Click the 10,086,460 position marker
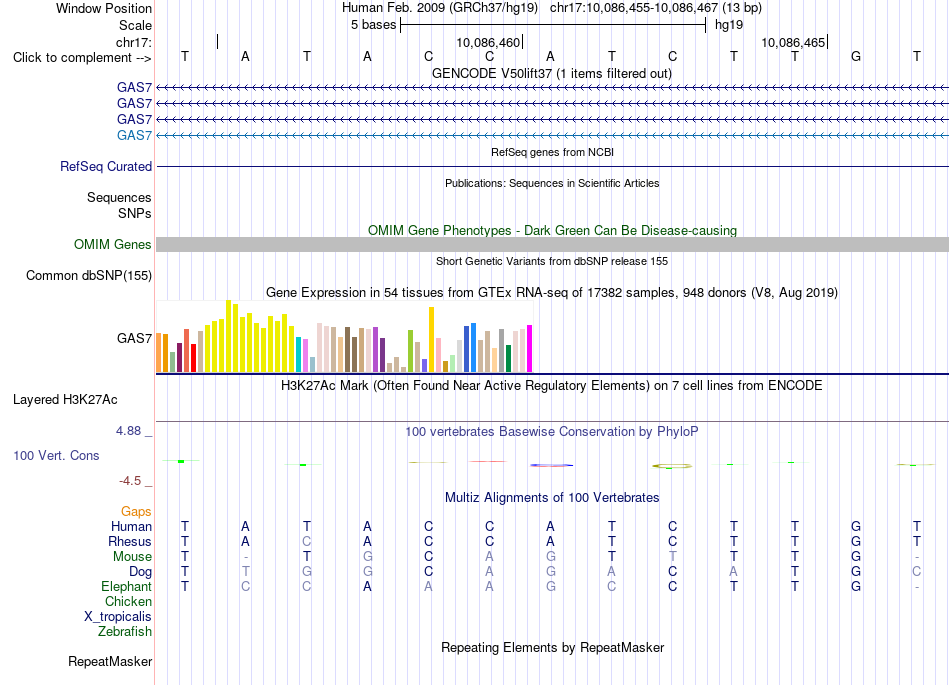The width and height of the screenshot is (950, 685). 490,42
